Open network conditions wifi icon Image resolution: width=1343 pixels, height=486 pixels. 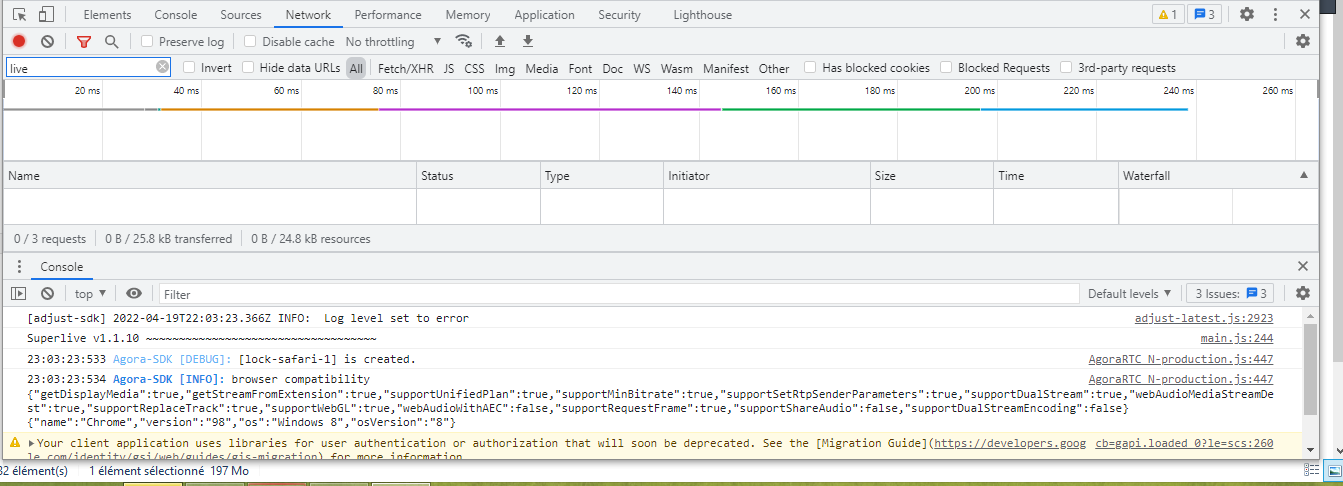[x=463, y=41]
